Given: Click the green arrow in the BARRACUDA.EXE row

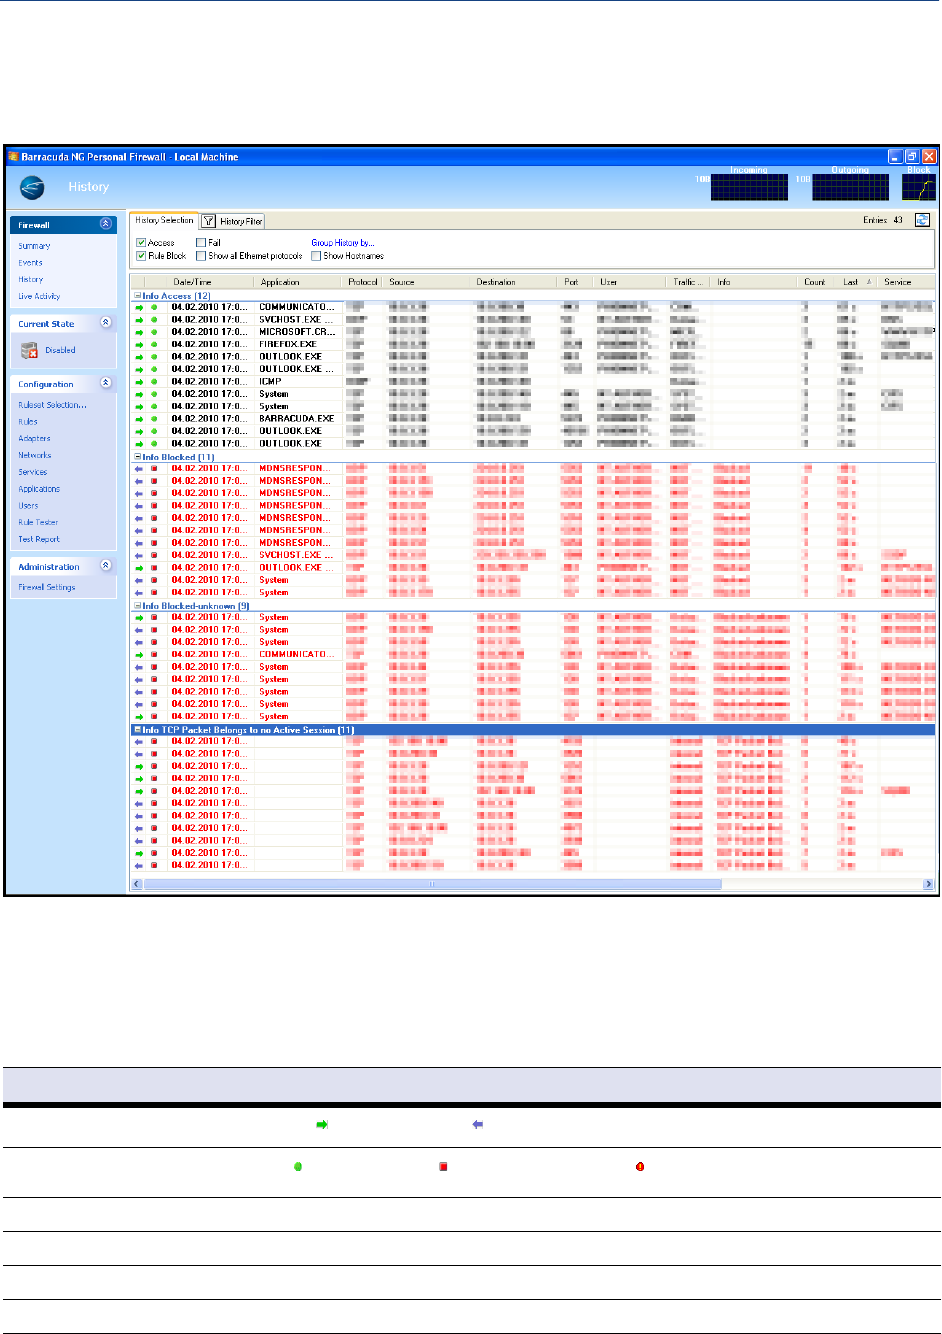Looking at the screenshot, I should [139, 418].
